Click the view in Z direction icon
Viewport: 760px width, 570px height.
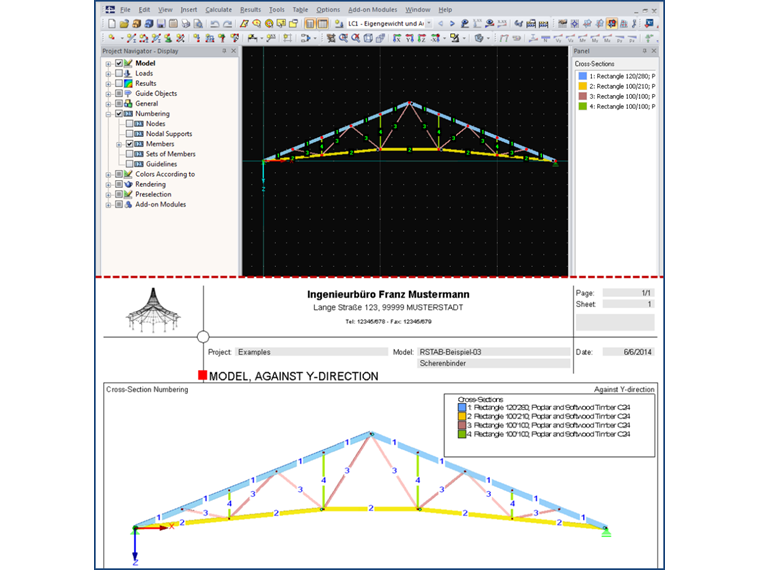(422, 38)
